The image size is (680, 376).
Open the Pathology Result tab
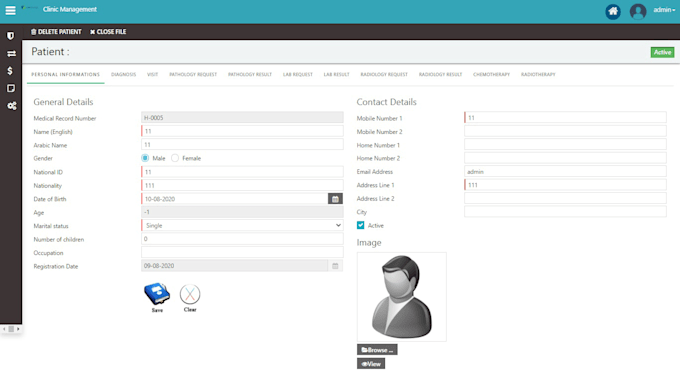(250, 75)
